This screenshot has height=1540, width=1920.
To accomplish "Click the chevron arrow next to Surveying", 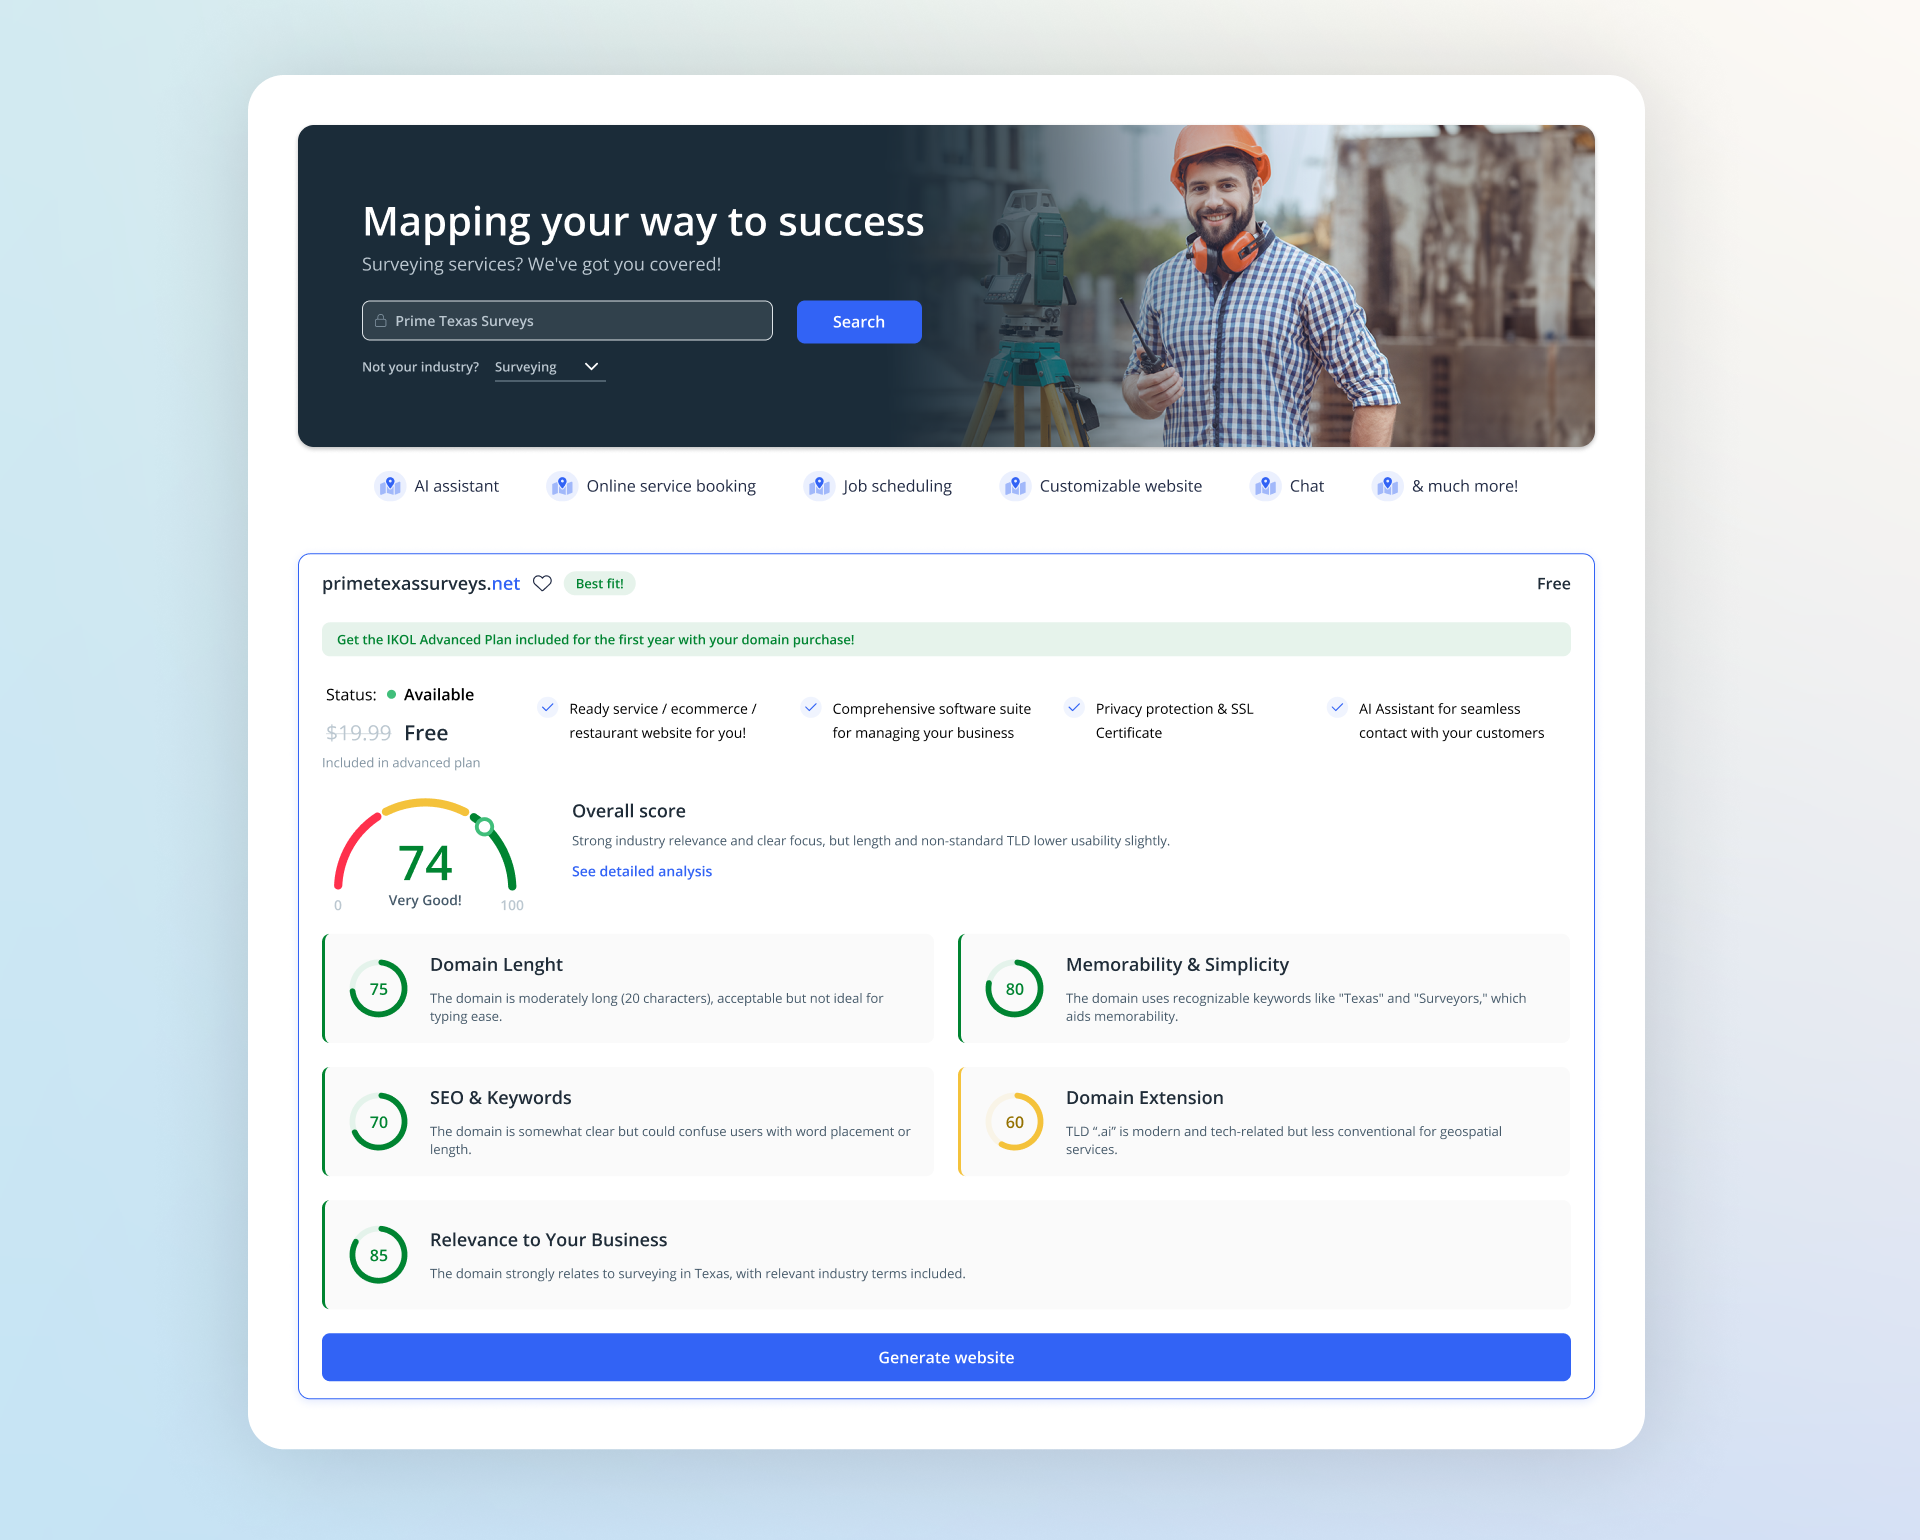I will pyautogui.click(x=591, y=367).
